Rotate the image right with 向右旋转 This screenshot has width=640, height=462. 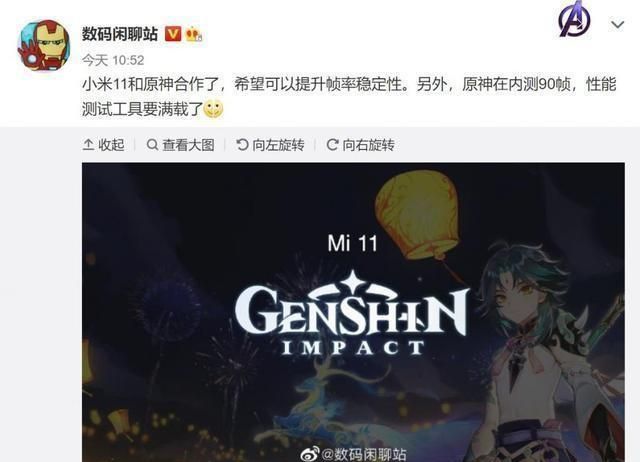360,145
